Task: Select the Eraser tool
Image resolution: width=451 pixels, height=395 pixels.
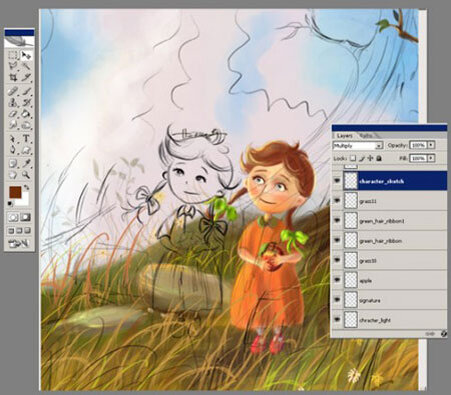Action: [x=13, y=114]
